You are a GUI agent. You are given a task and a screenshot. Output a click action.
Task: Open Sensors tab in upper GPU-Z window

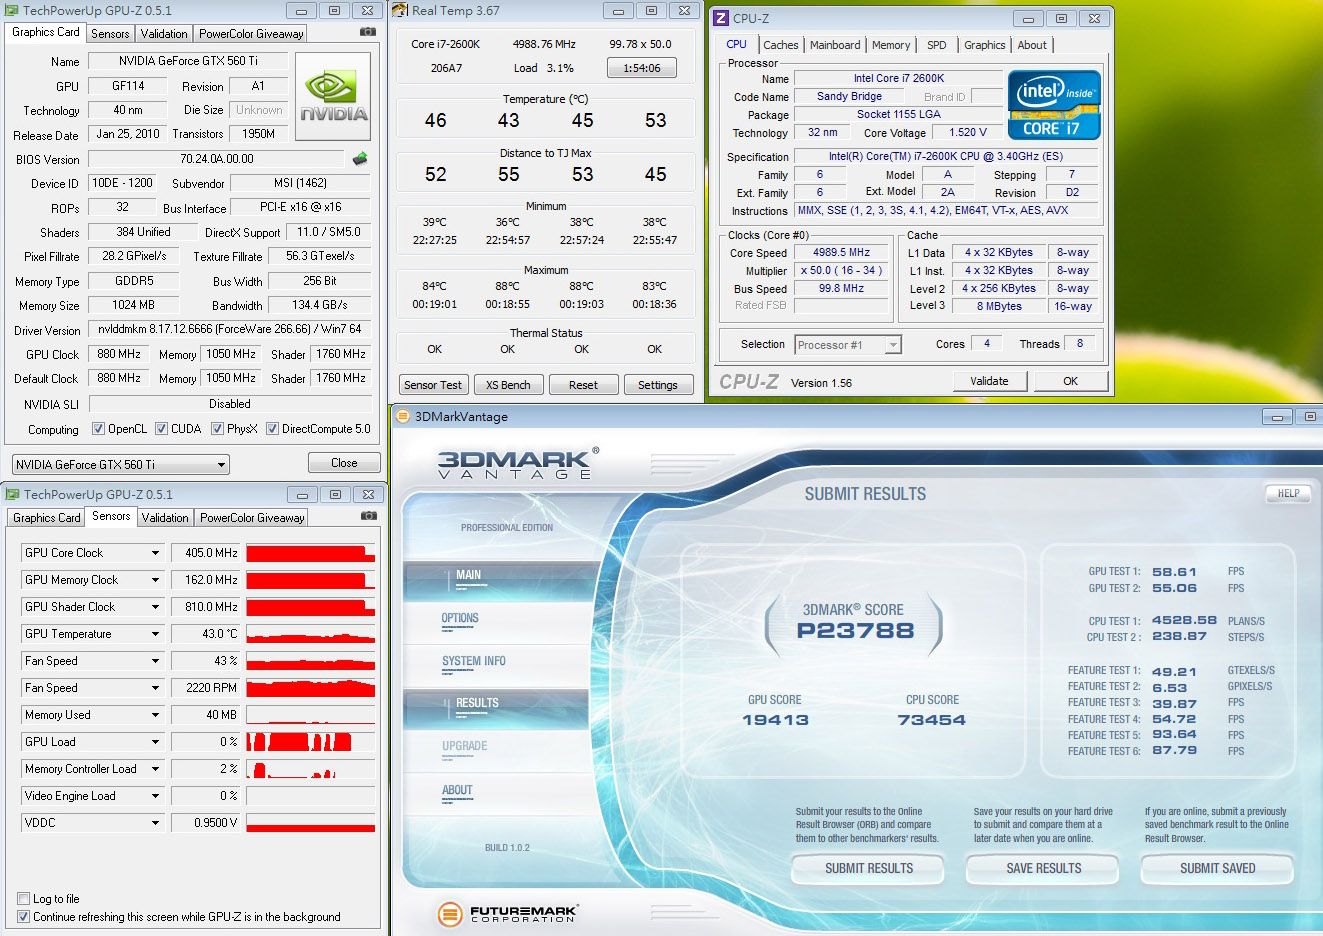click(110, 34)
